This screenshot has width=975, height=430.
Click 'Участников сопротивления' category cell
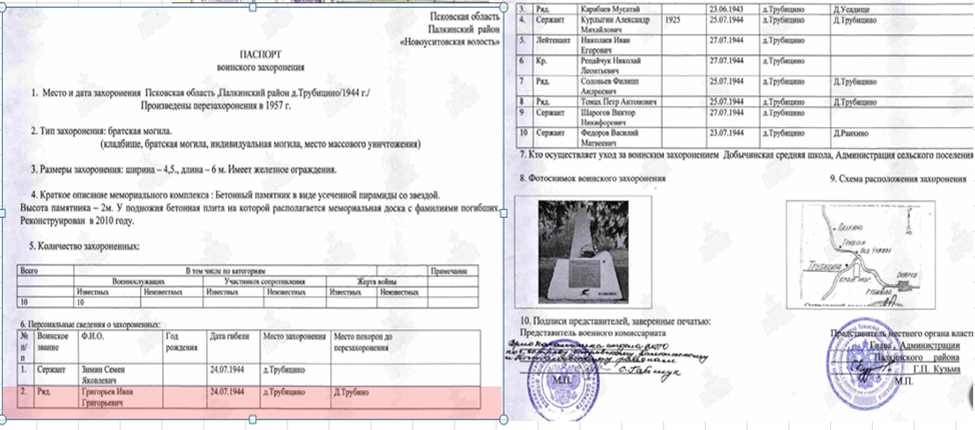pos(264,281)
